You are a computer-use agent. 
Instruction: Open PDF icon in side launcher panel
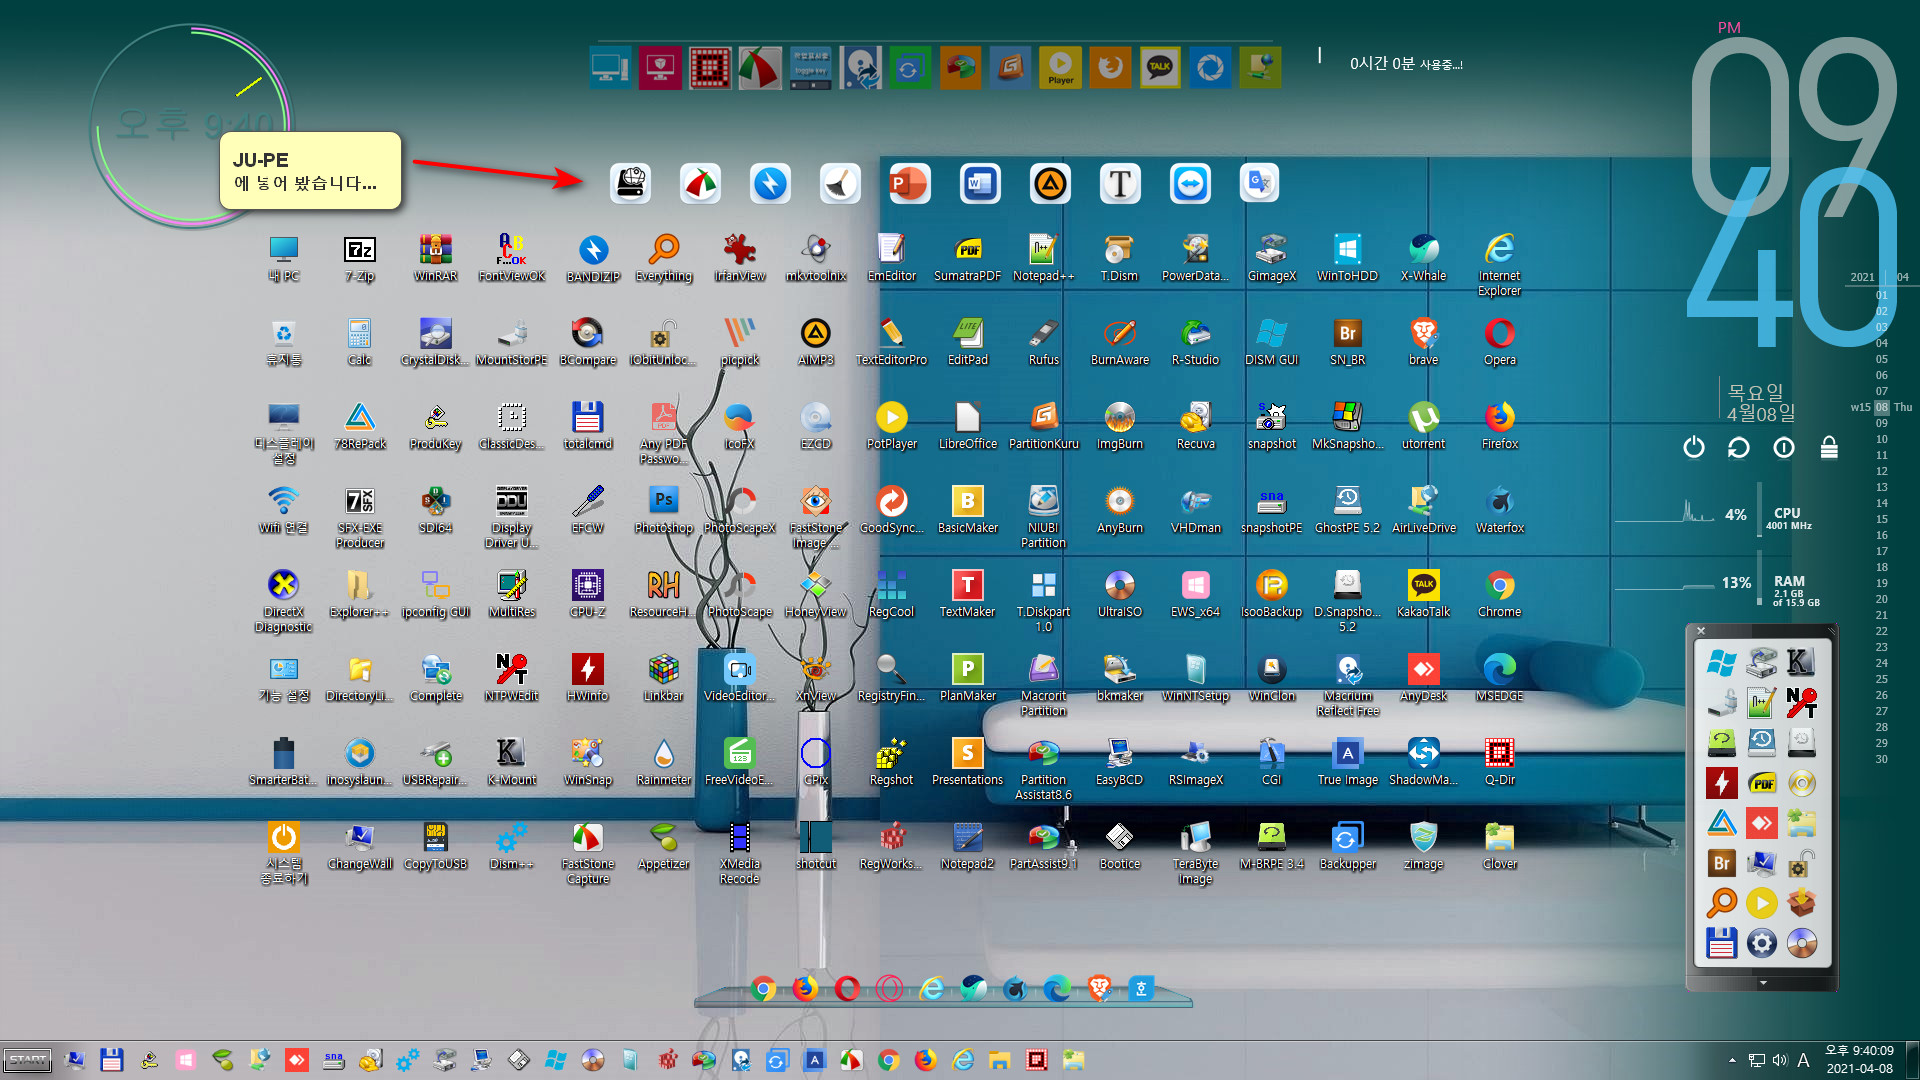point(1762,783)
